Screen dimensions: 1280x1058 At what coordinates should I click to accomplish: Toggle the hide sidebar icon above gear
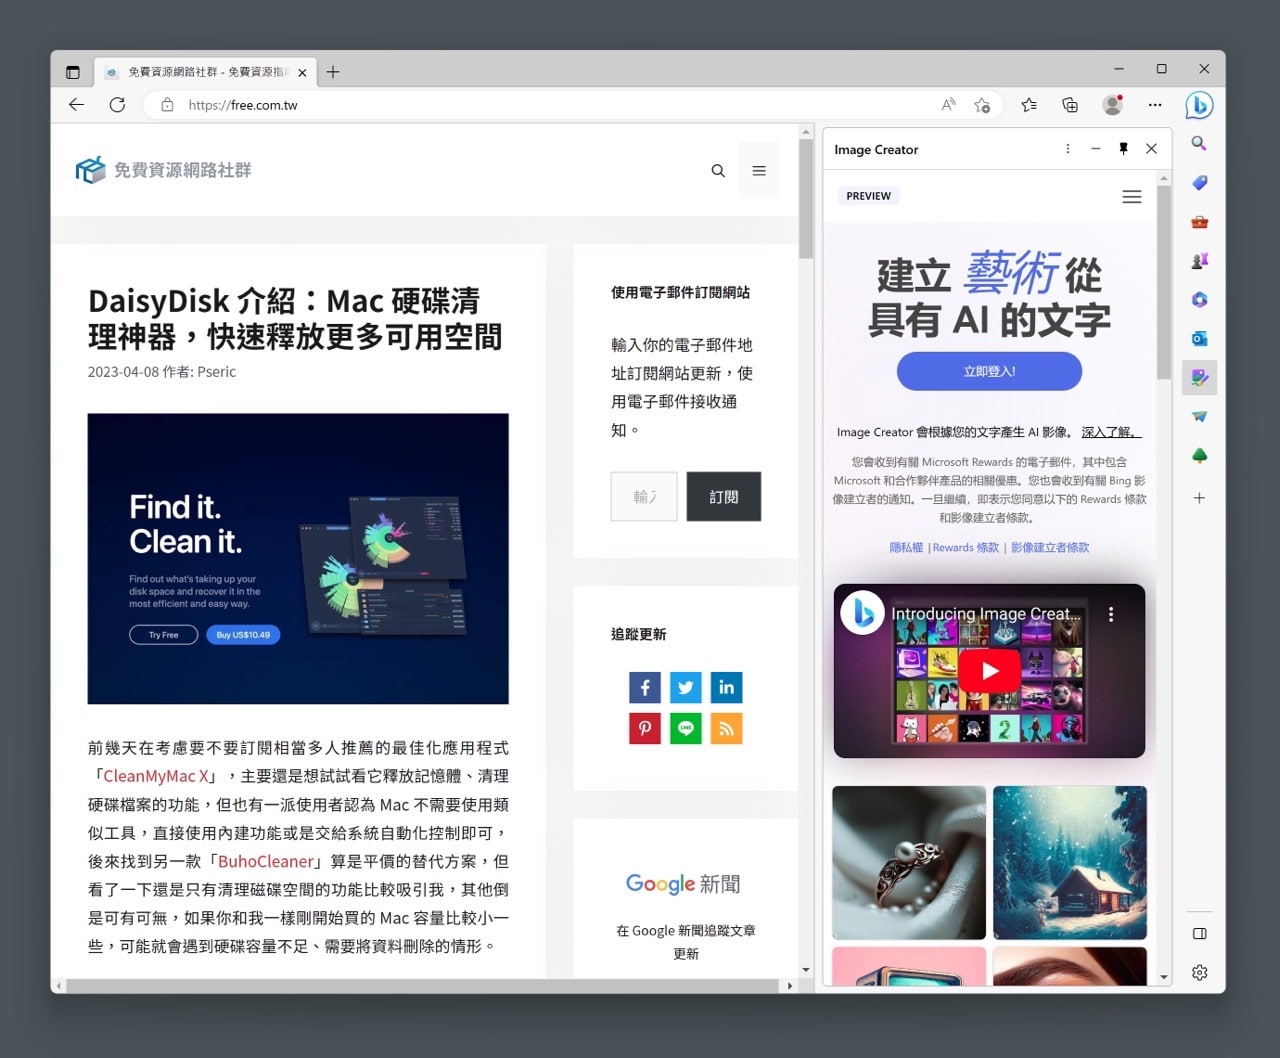pos(1199,934)
